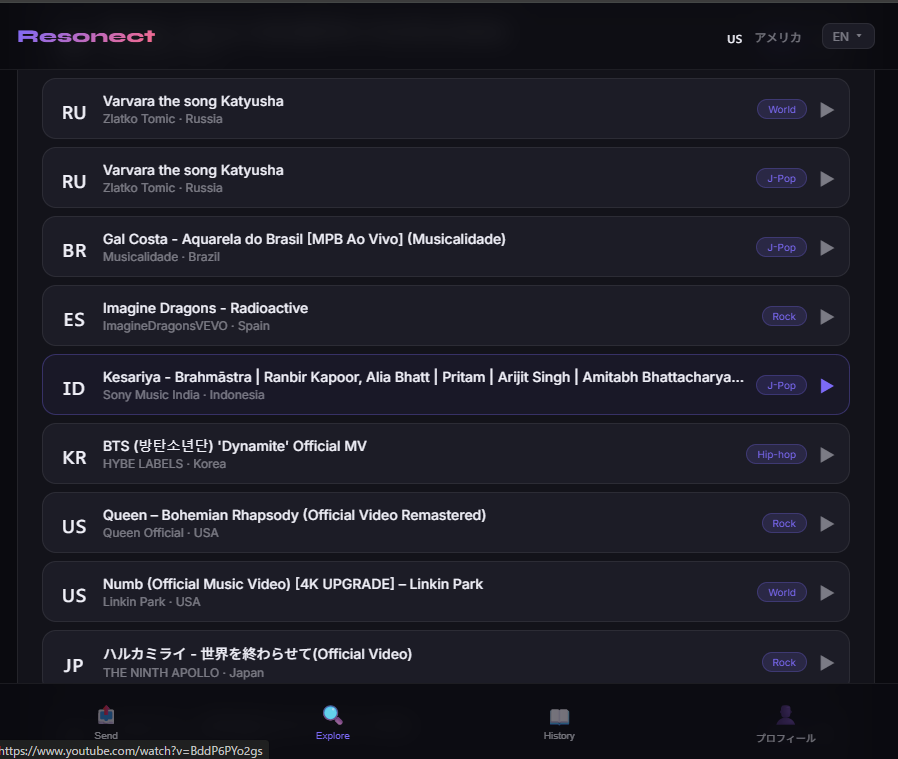Screen dimensions: 898x759
Task: Select title Kesariya - Brahmāstra
Action: pos(423,377)
